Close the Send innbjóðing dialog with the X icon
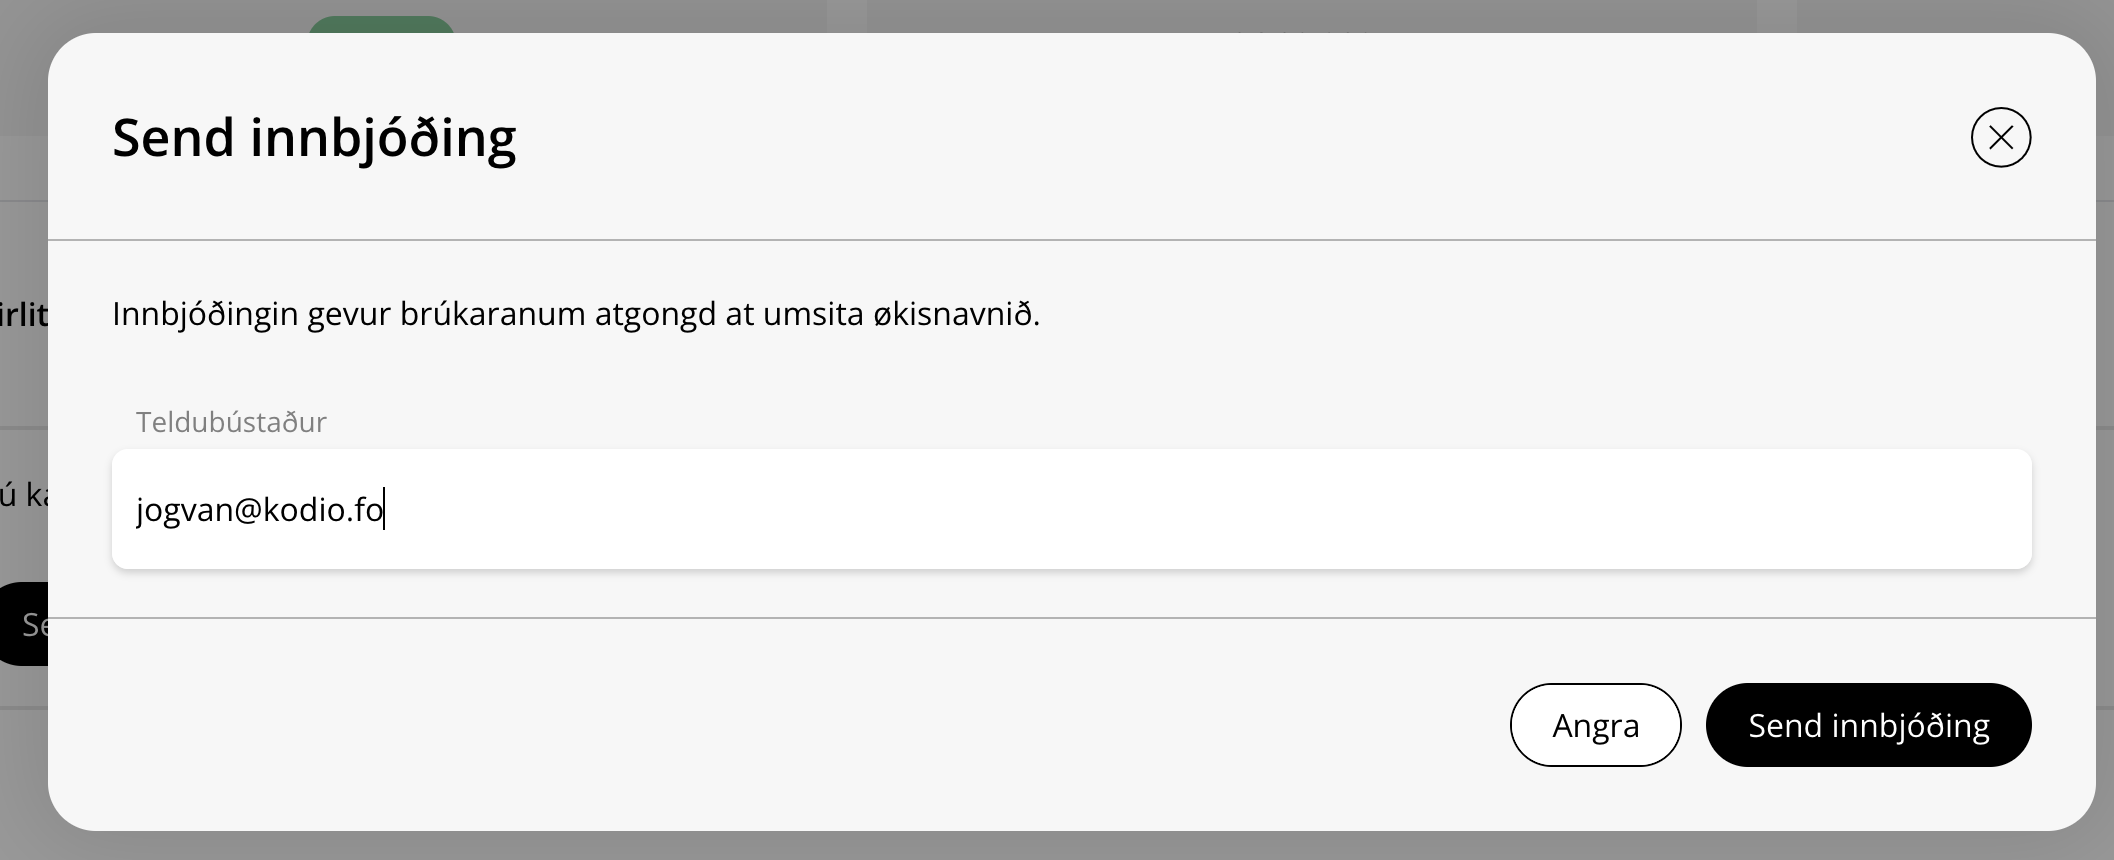 point(2000,137)
